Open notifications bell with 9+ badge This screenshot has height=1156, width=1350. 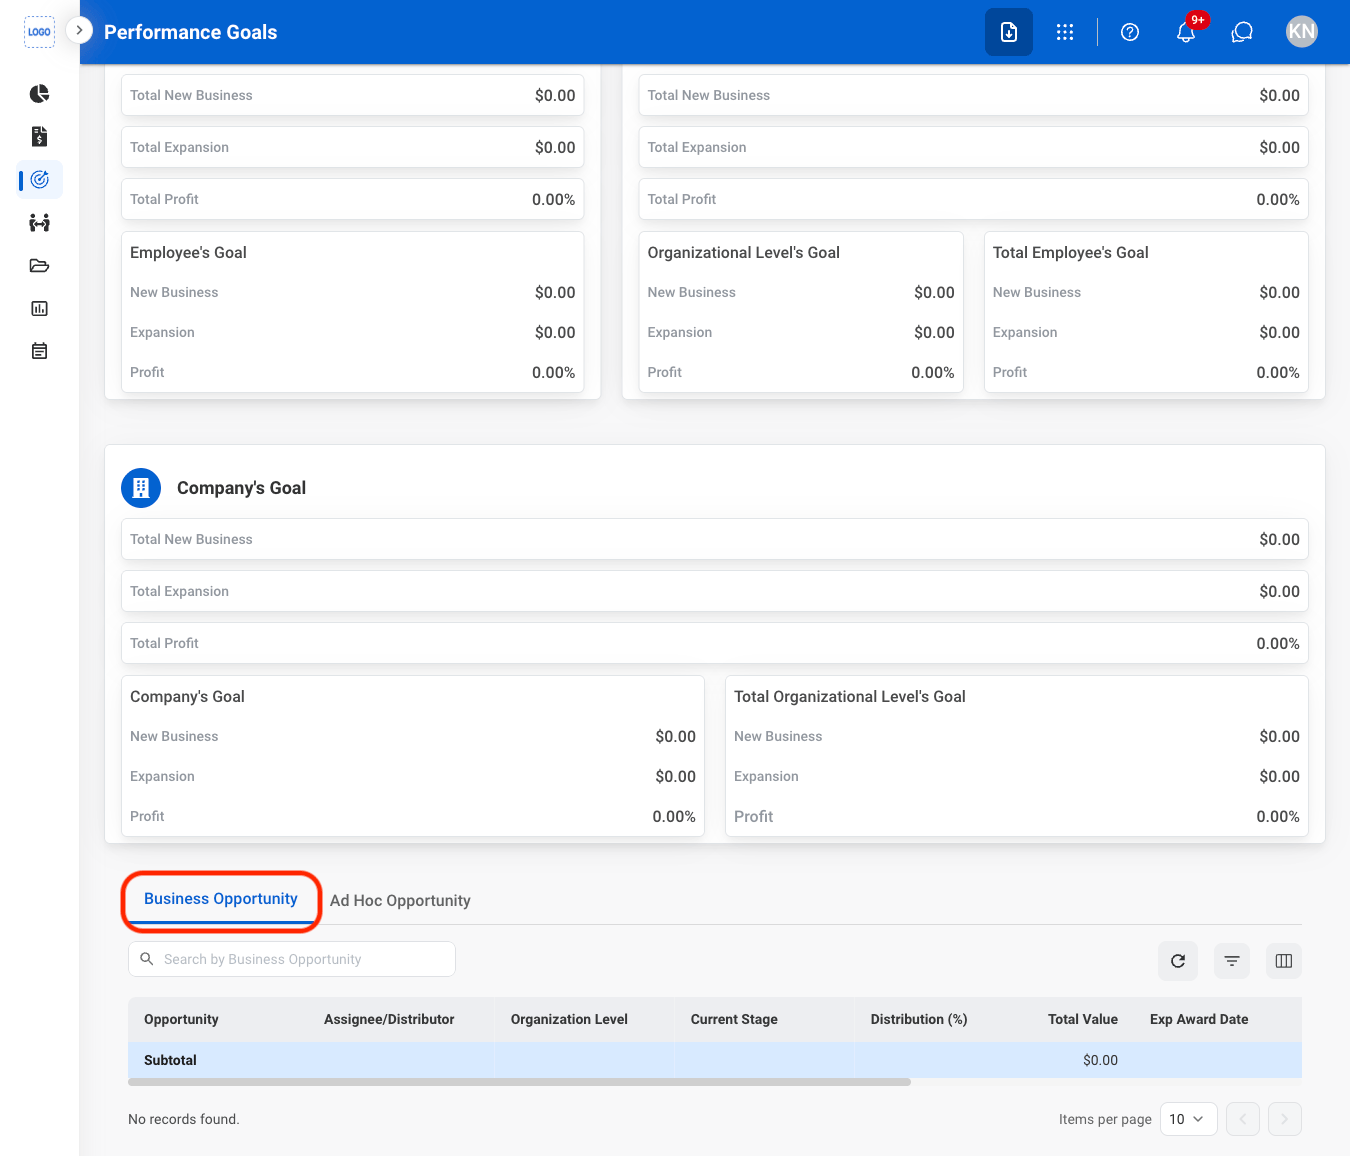1186,32
